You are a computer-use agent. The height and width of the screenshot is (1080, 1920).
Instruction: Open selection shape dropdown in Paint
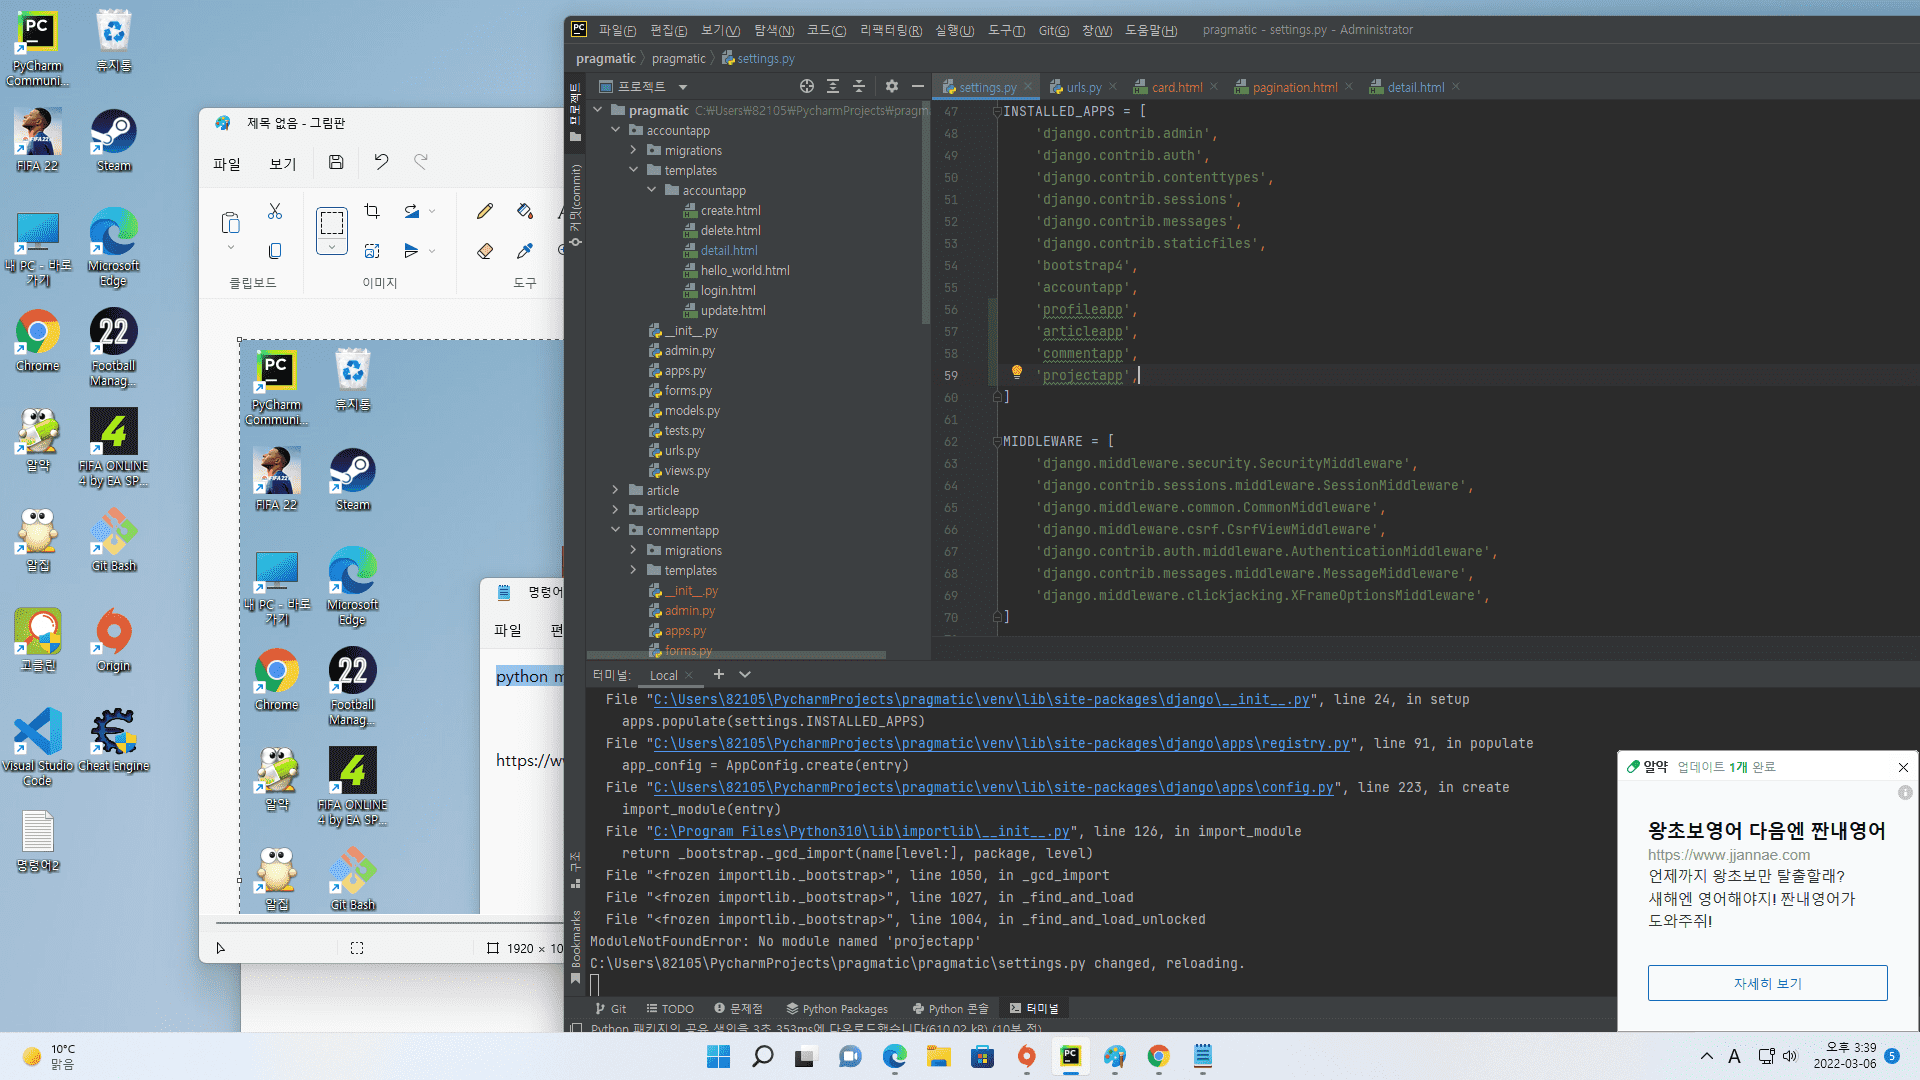click(x=332, y=247)
